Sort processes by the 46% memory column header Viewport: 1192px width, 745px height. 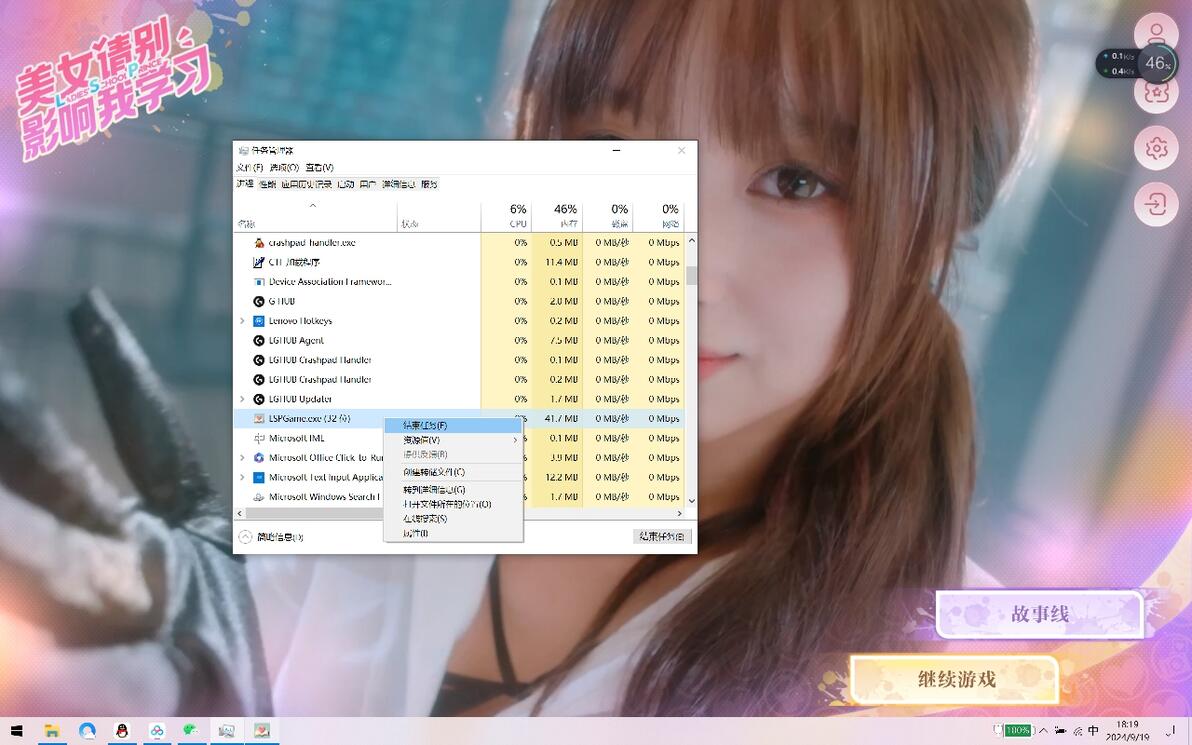[x=557, y=217]
